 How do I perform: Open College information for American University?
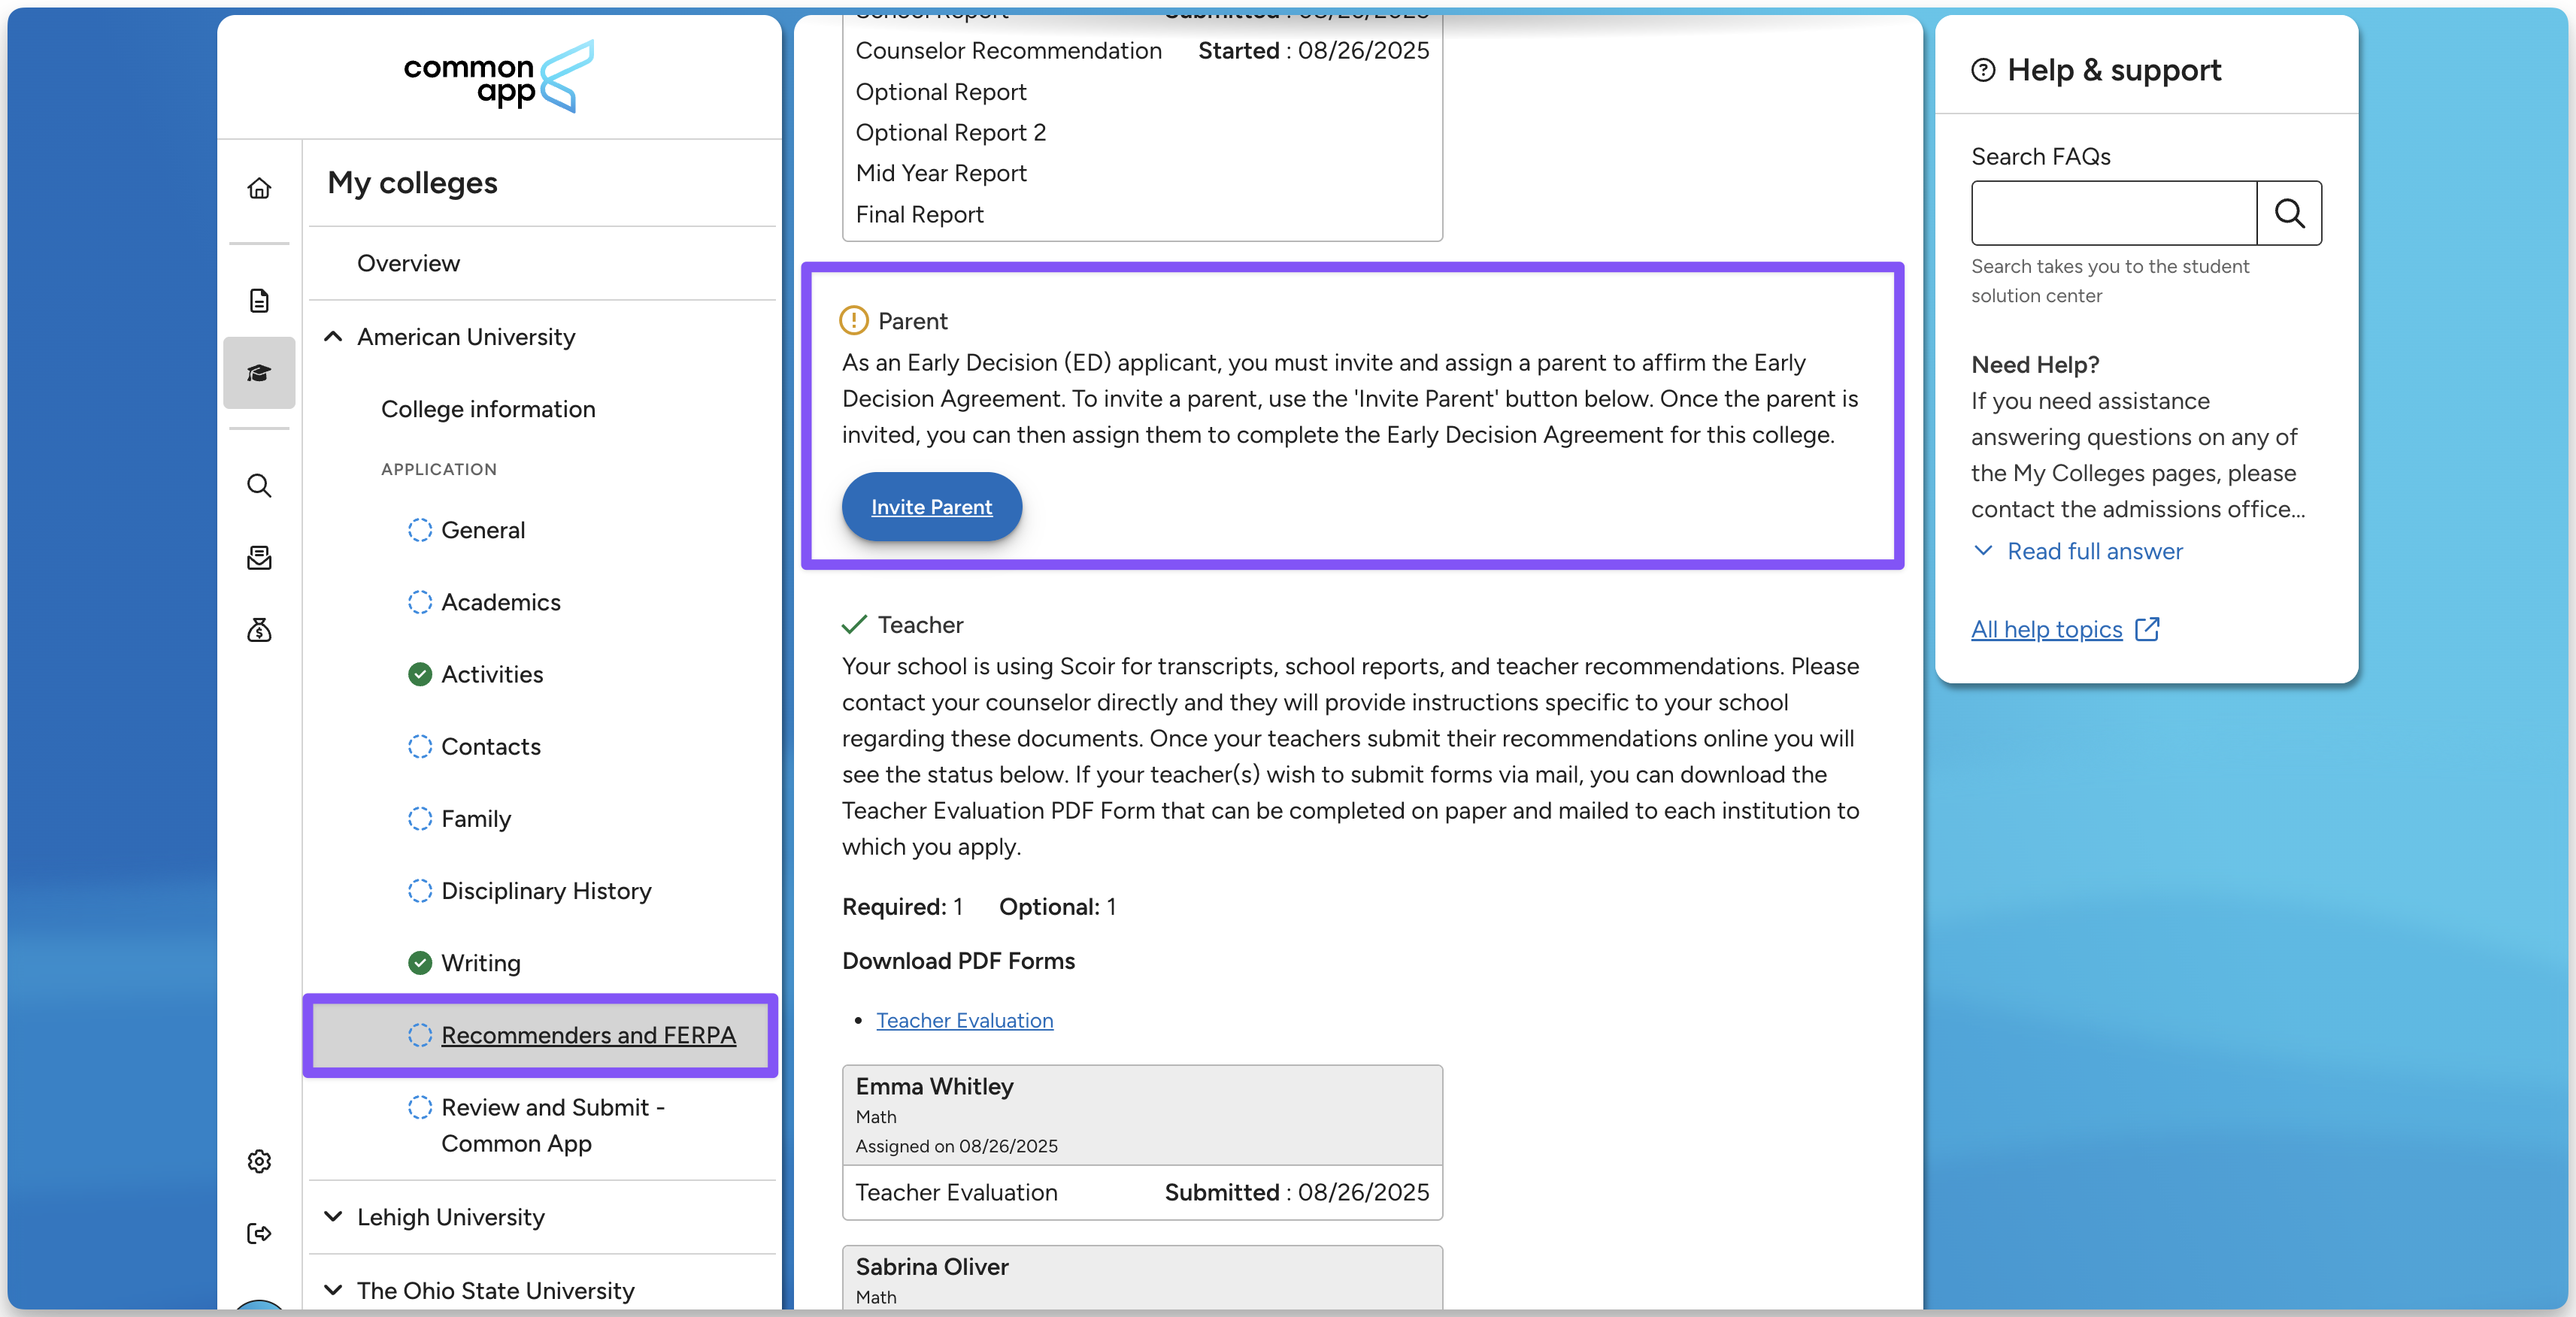pos(488,409)
